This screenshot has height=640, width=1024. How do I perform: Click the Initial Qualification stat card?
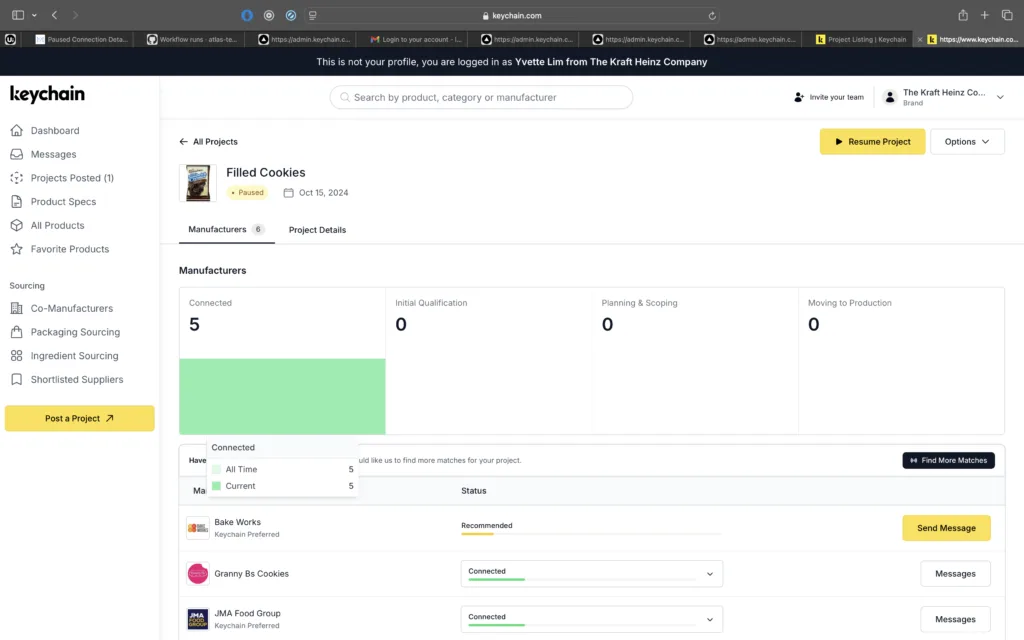point(488,361)
